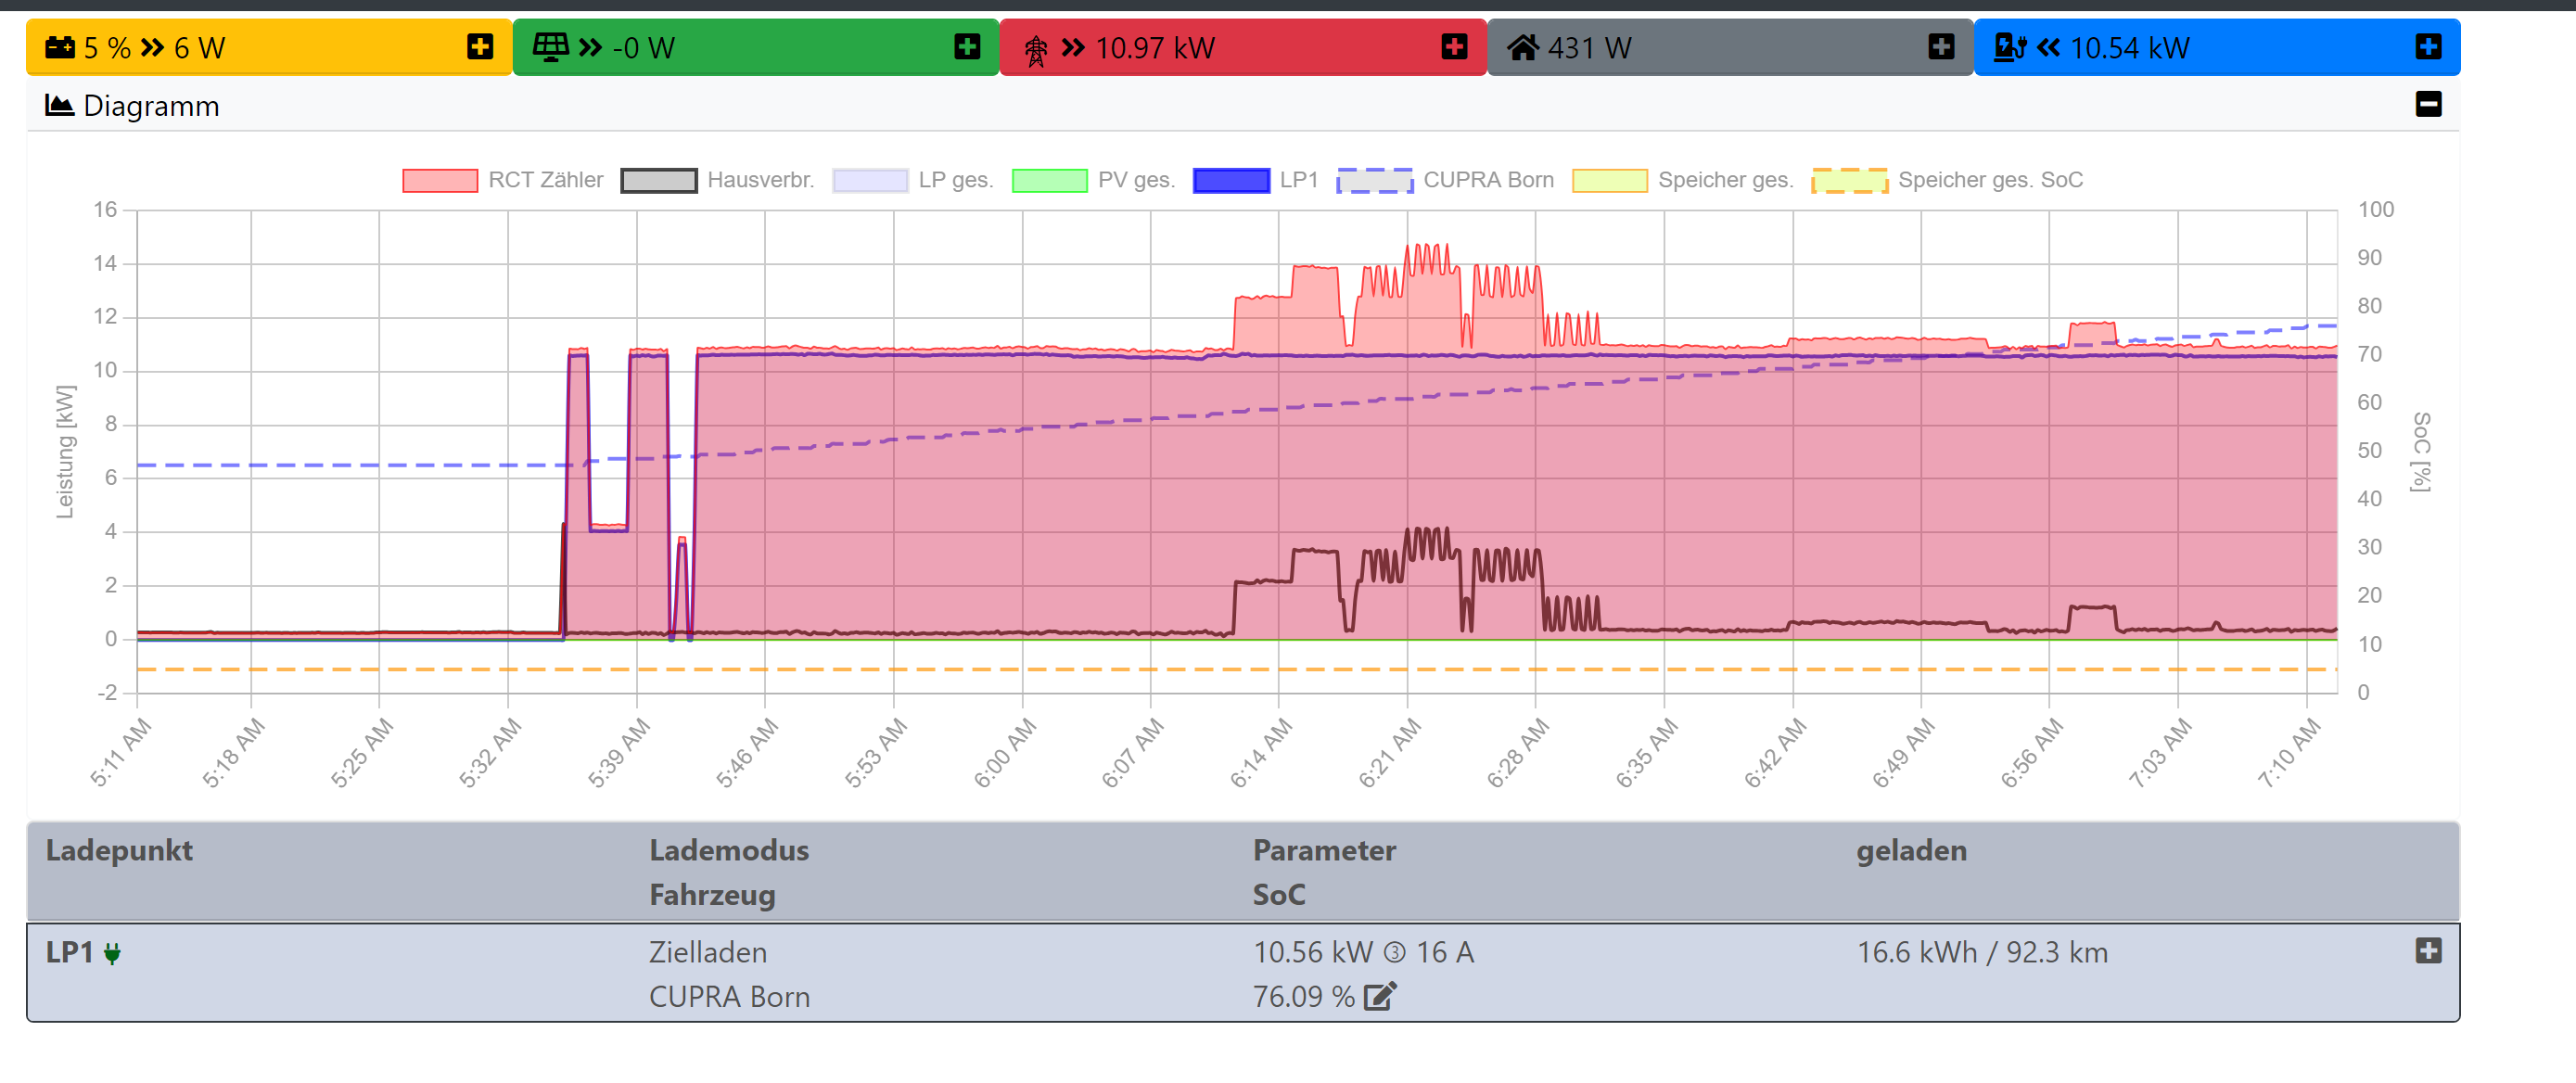The image size is (2576, 1083).
Task: Edit the SoC value with pencil icon
Action: click(x=1379, y=996)
